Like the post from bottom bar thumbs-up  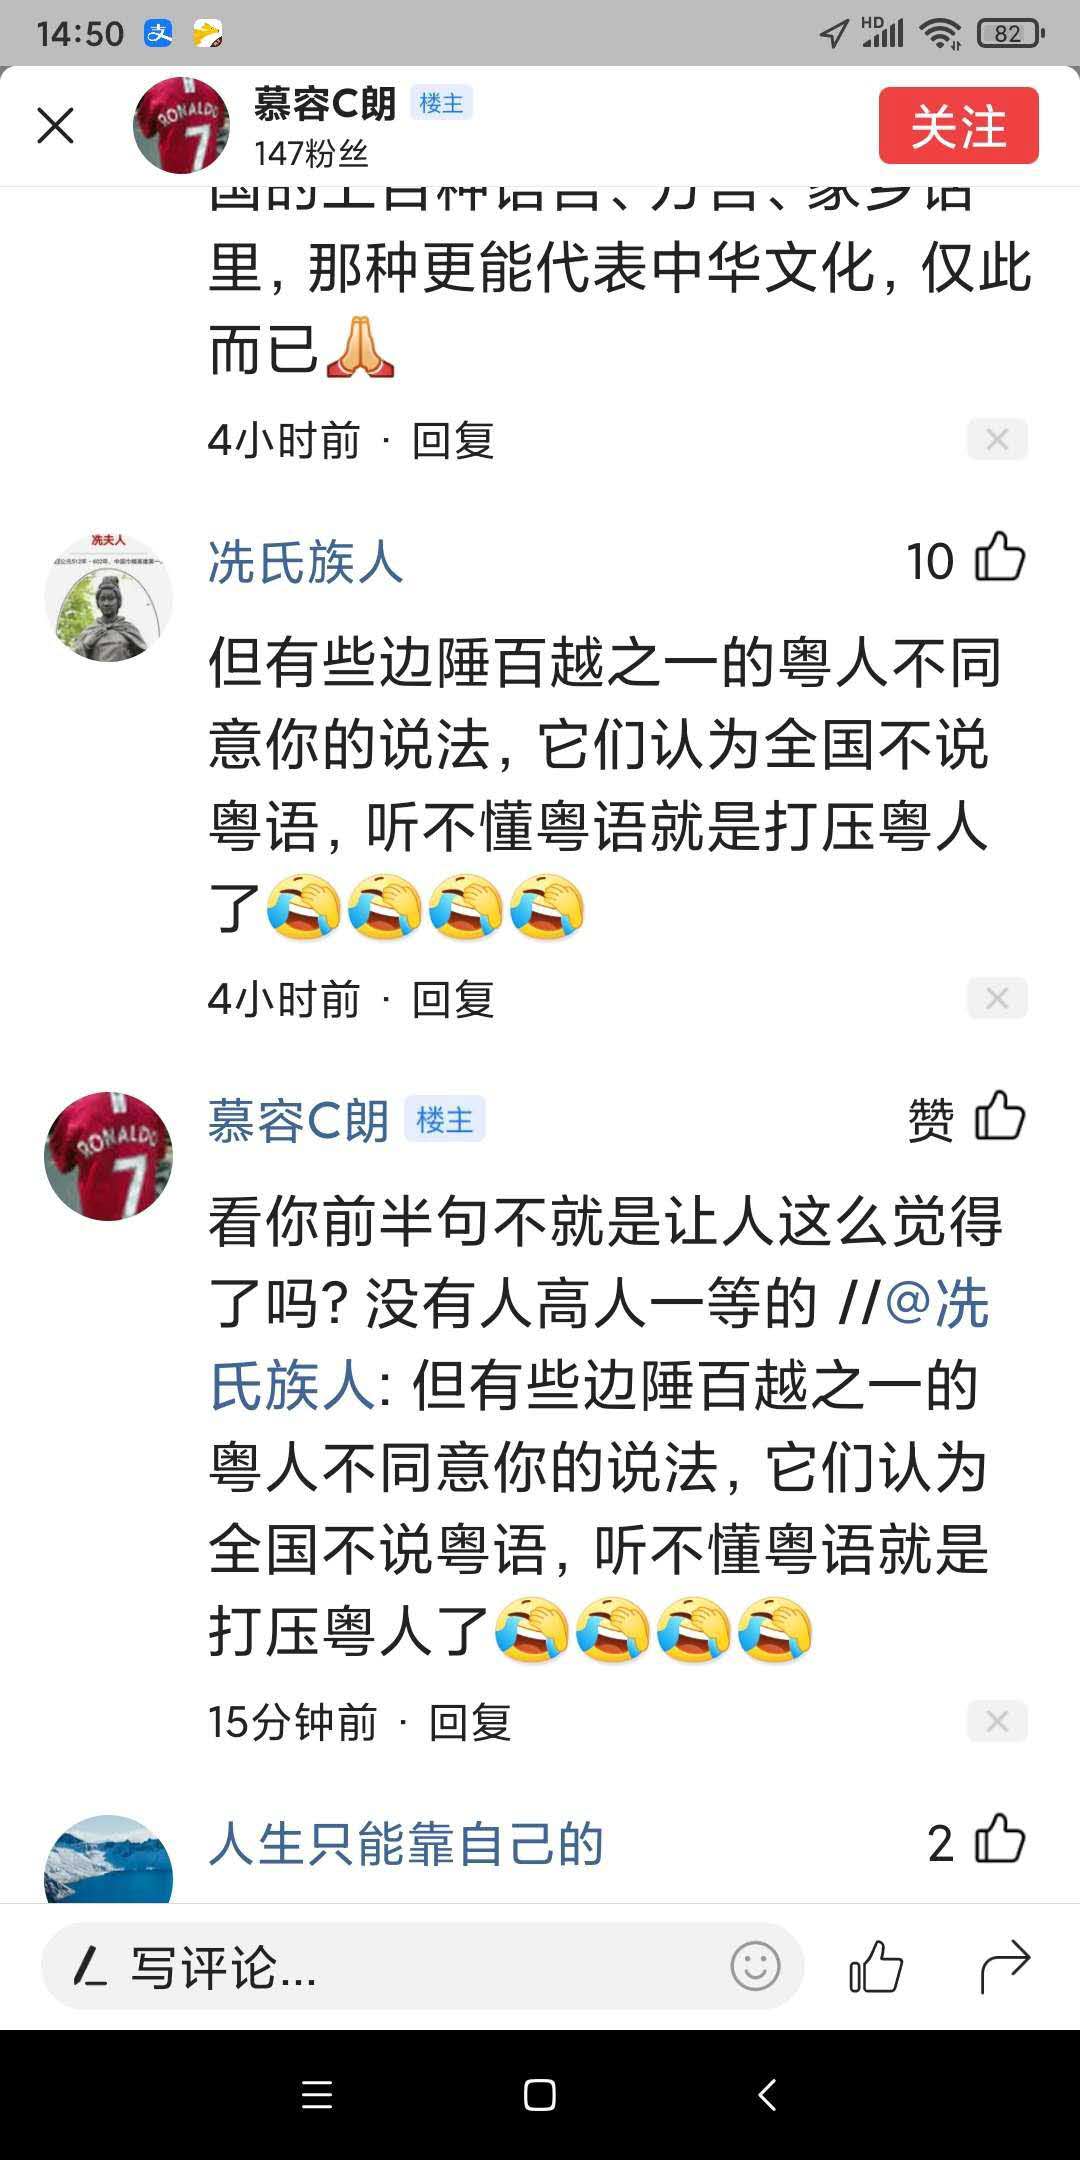point(876,1966)
